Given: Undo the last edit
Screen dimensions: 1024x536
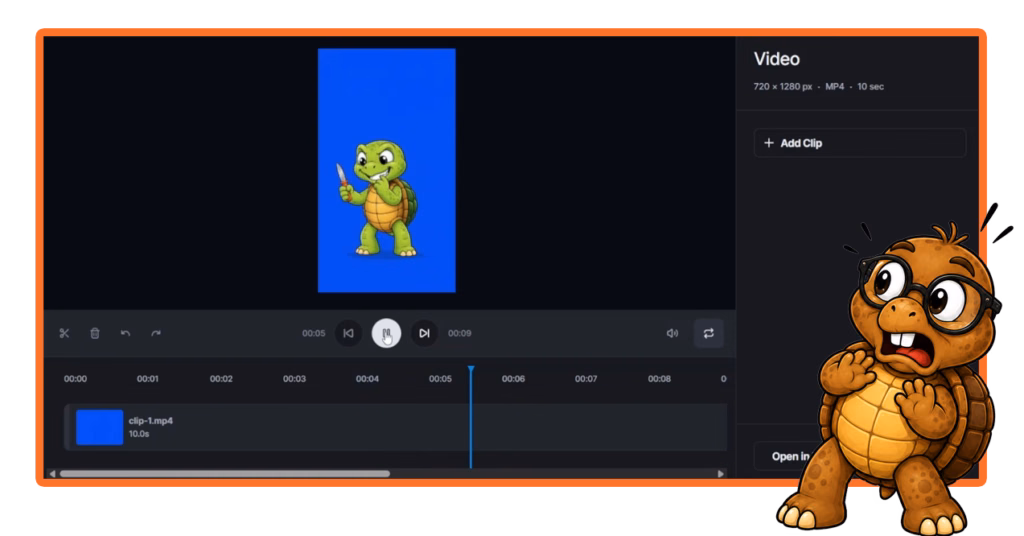Looking at the screenshot, I should 125,334.
